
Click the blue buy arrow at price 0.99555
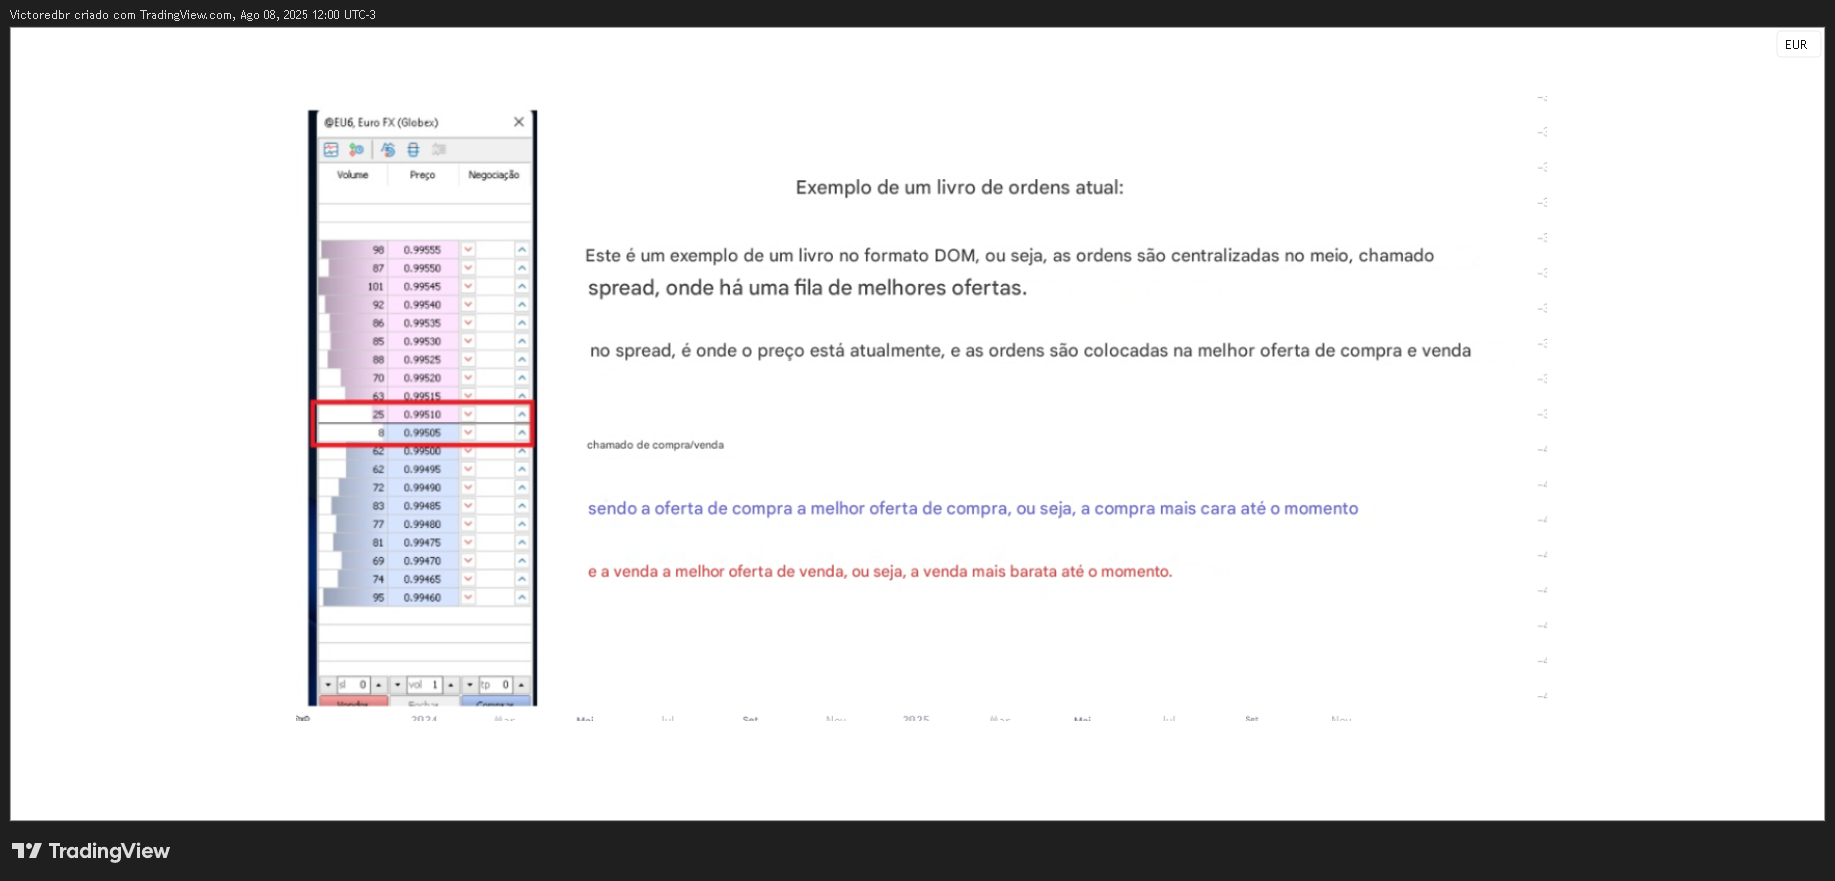(522, 250)
